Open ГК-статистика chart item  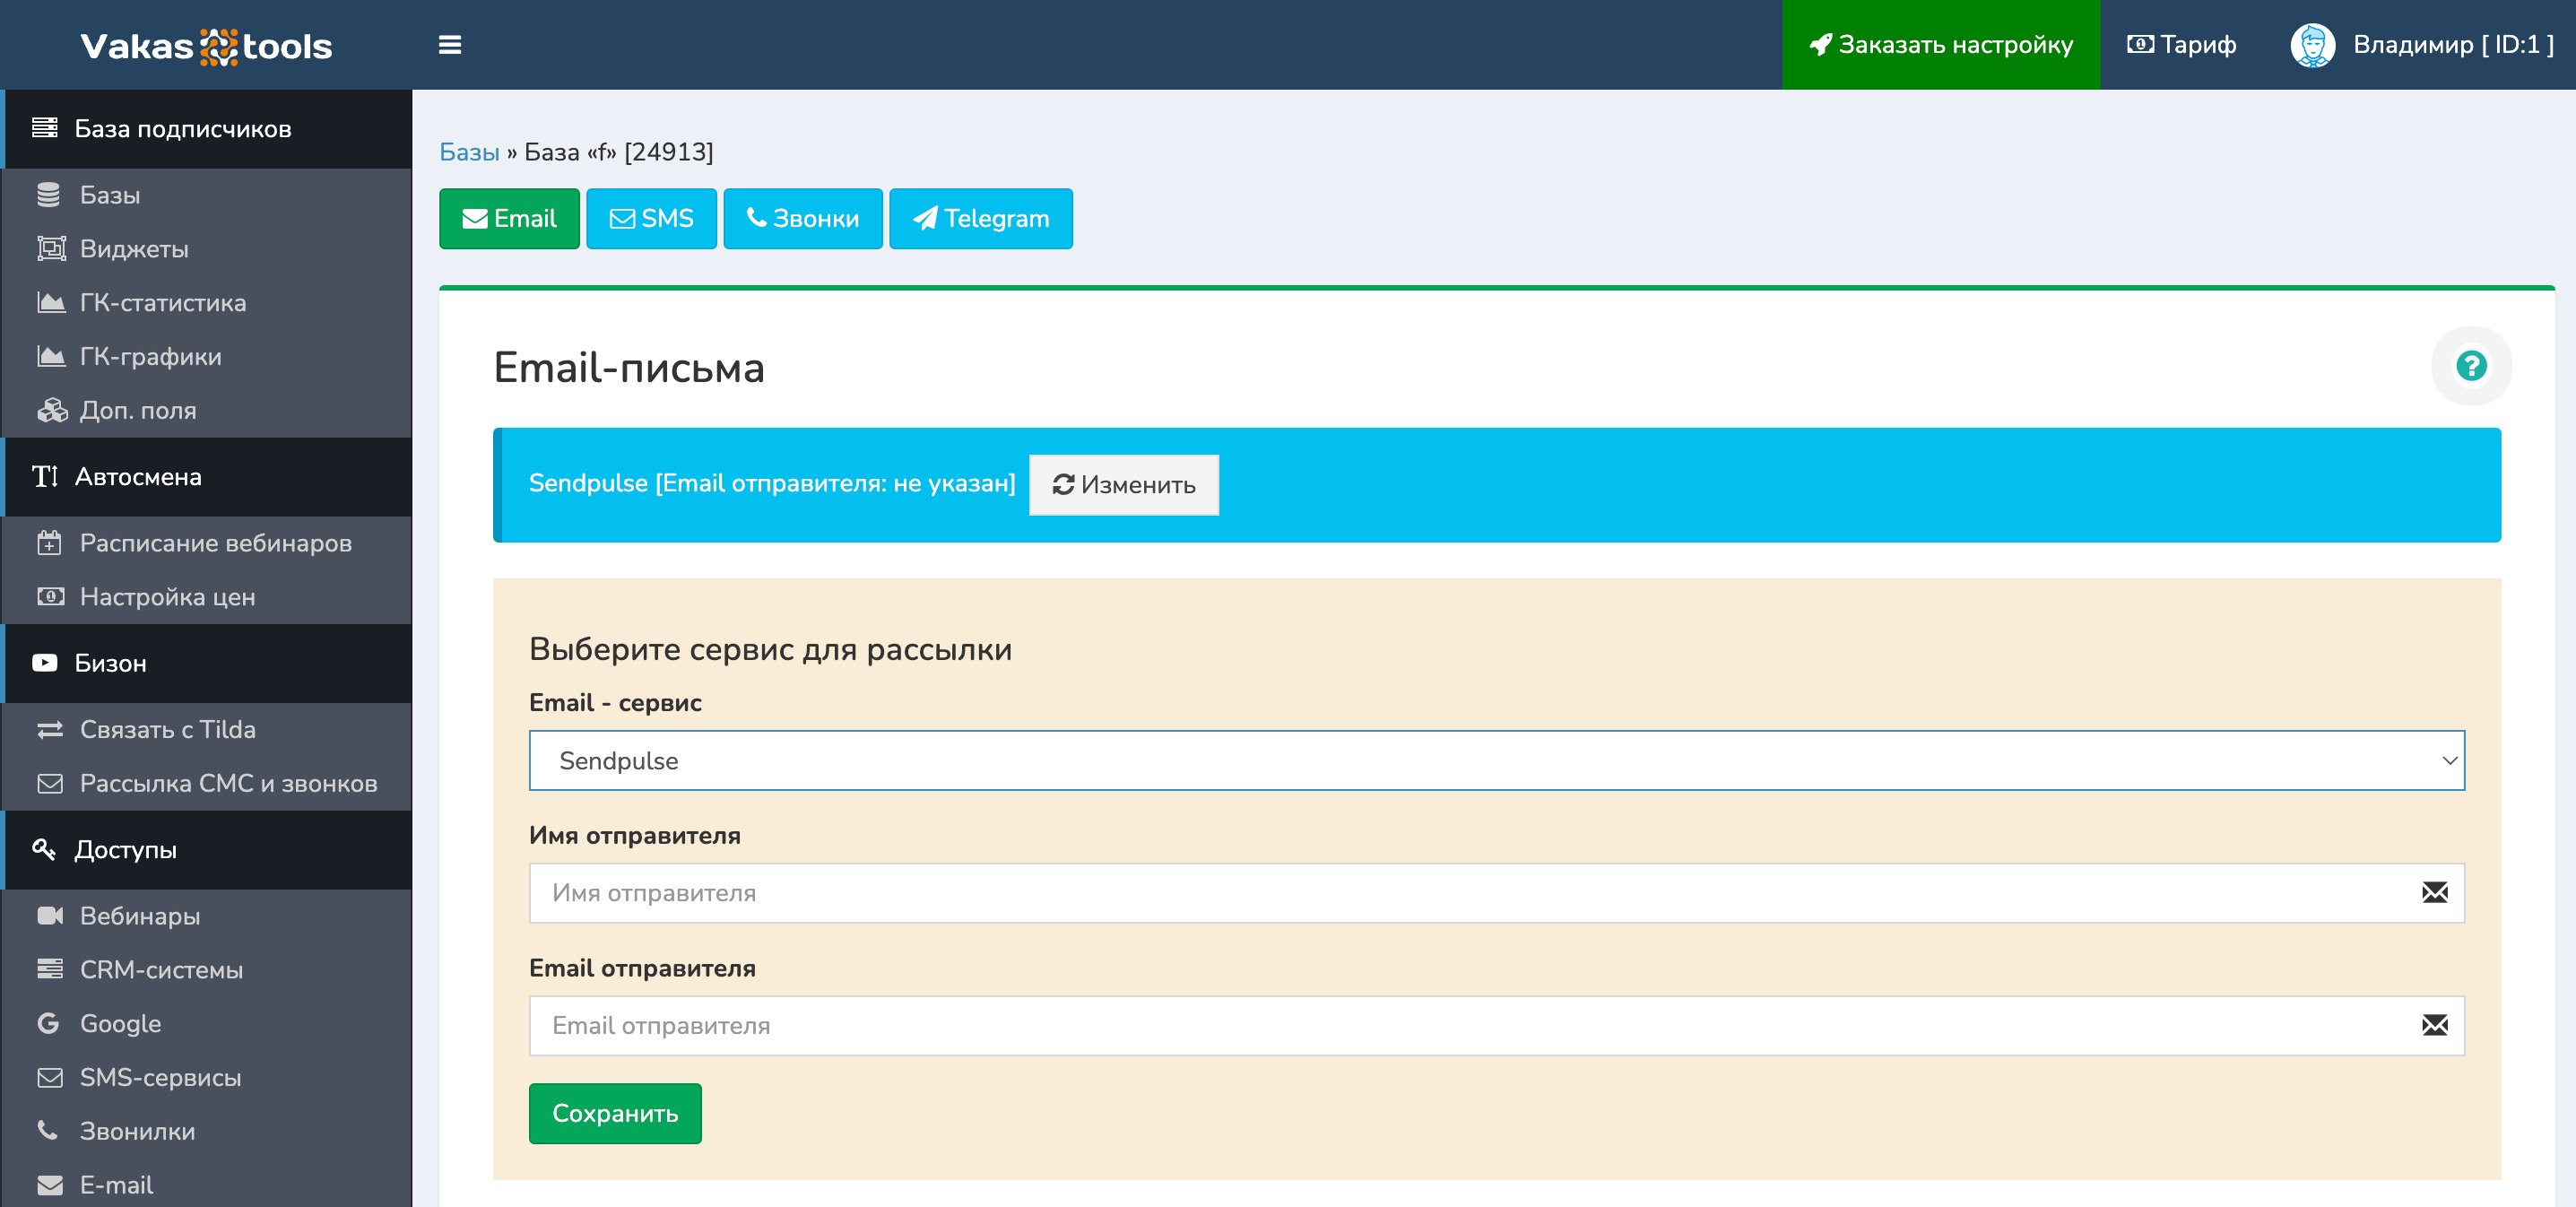[162, 303]
